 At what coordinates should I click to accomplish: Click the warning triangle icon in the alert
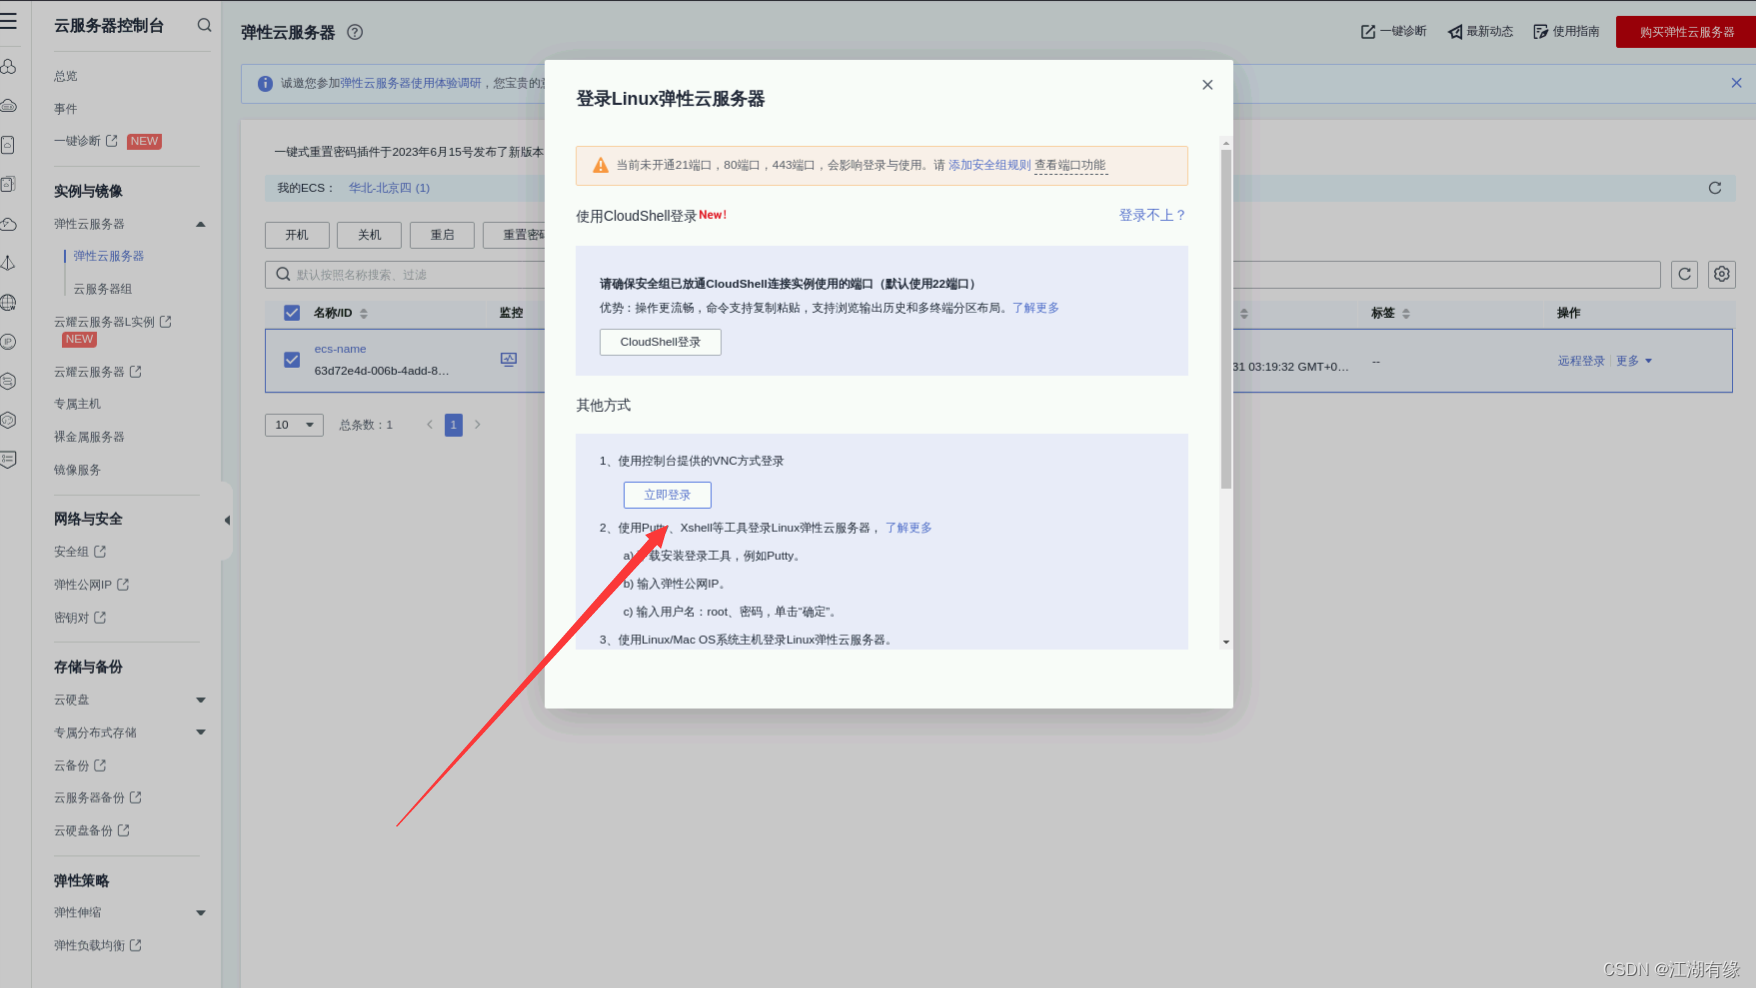(600, 165)
